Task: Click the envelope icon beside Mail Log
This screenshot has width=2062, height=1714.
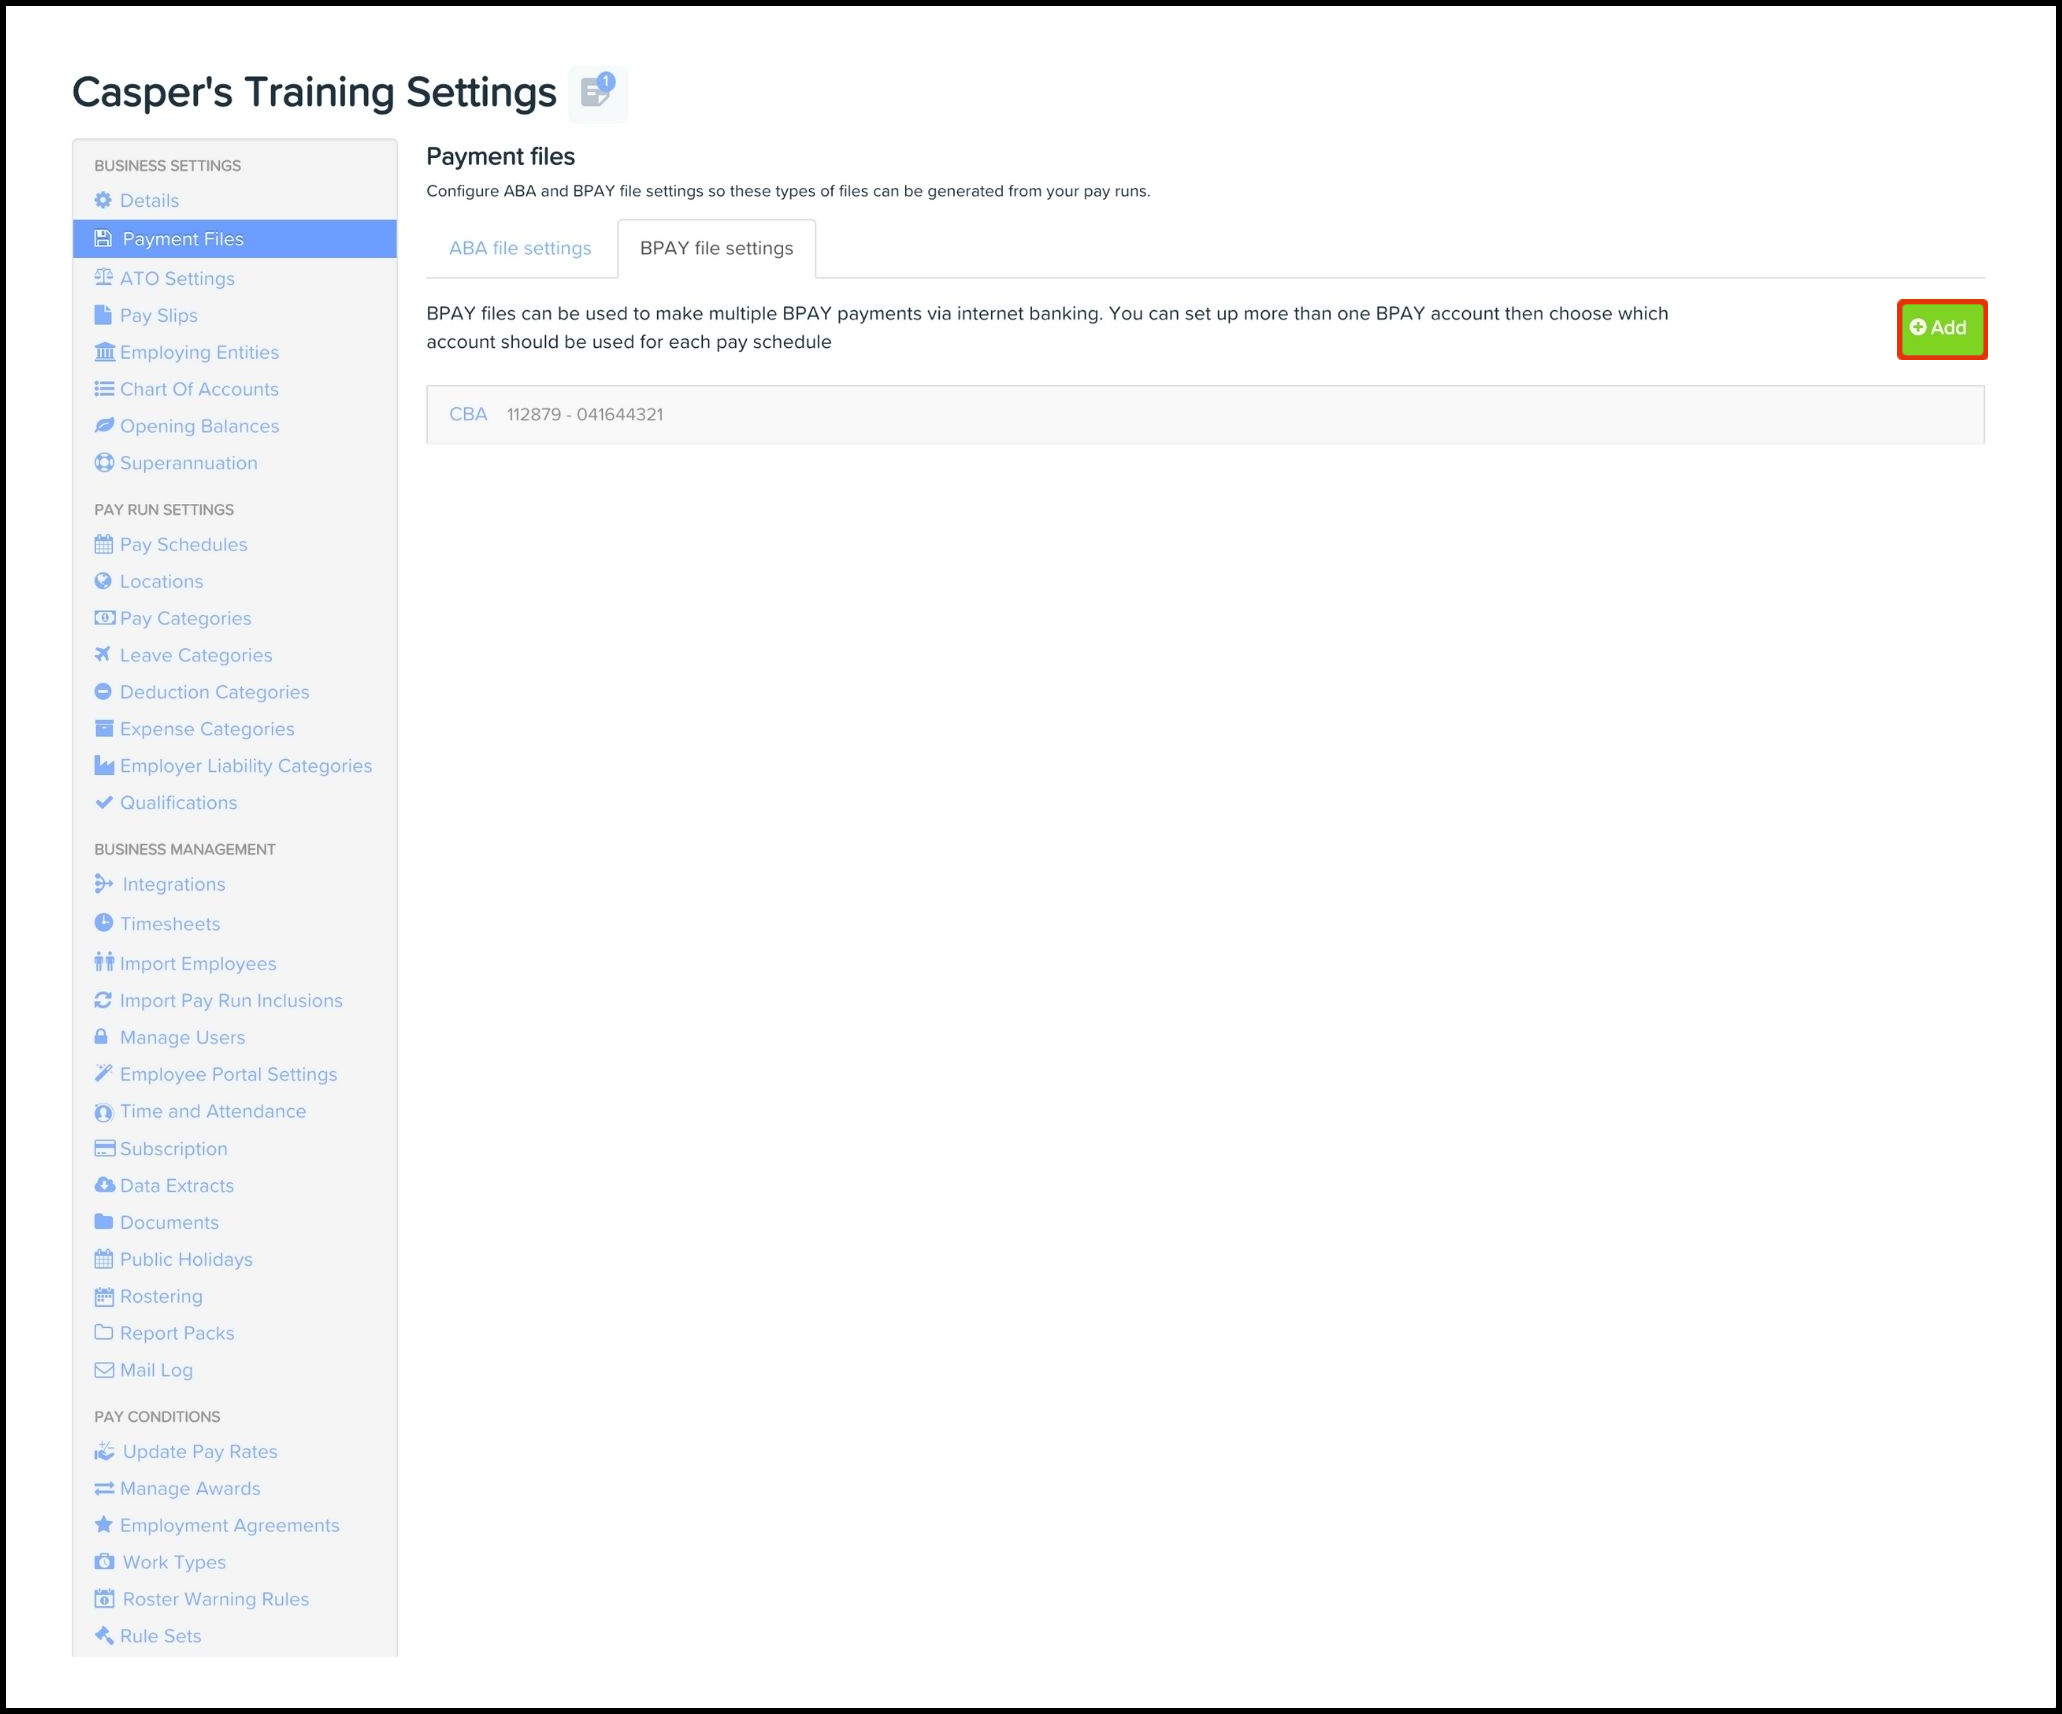Action: (x=104, y=1370)
